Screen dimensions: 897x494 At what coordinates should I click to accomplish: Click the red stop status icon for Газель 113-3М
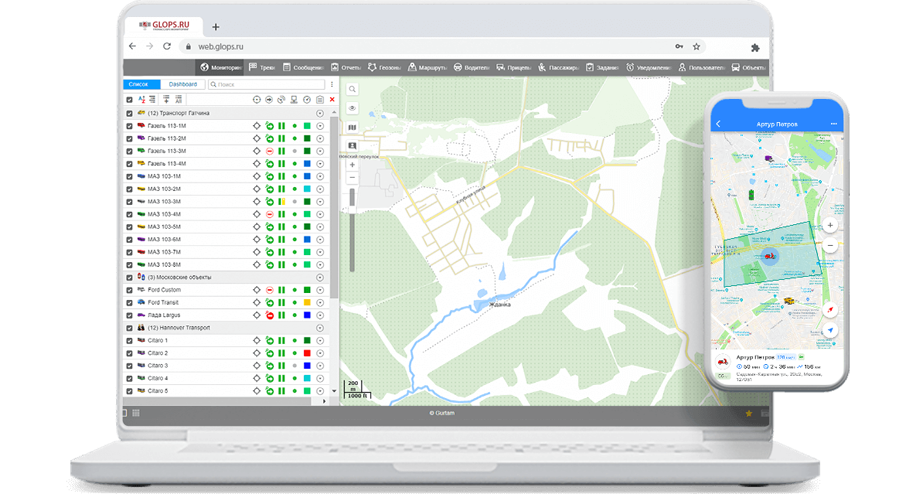(269, 151)
